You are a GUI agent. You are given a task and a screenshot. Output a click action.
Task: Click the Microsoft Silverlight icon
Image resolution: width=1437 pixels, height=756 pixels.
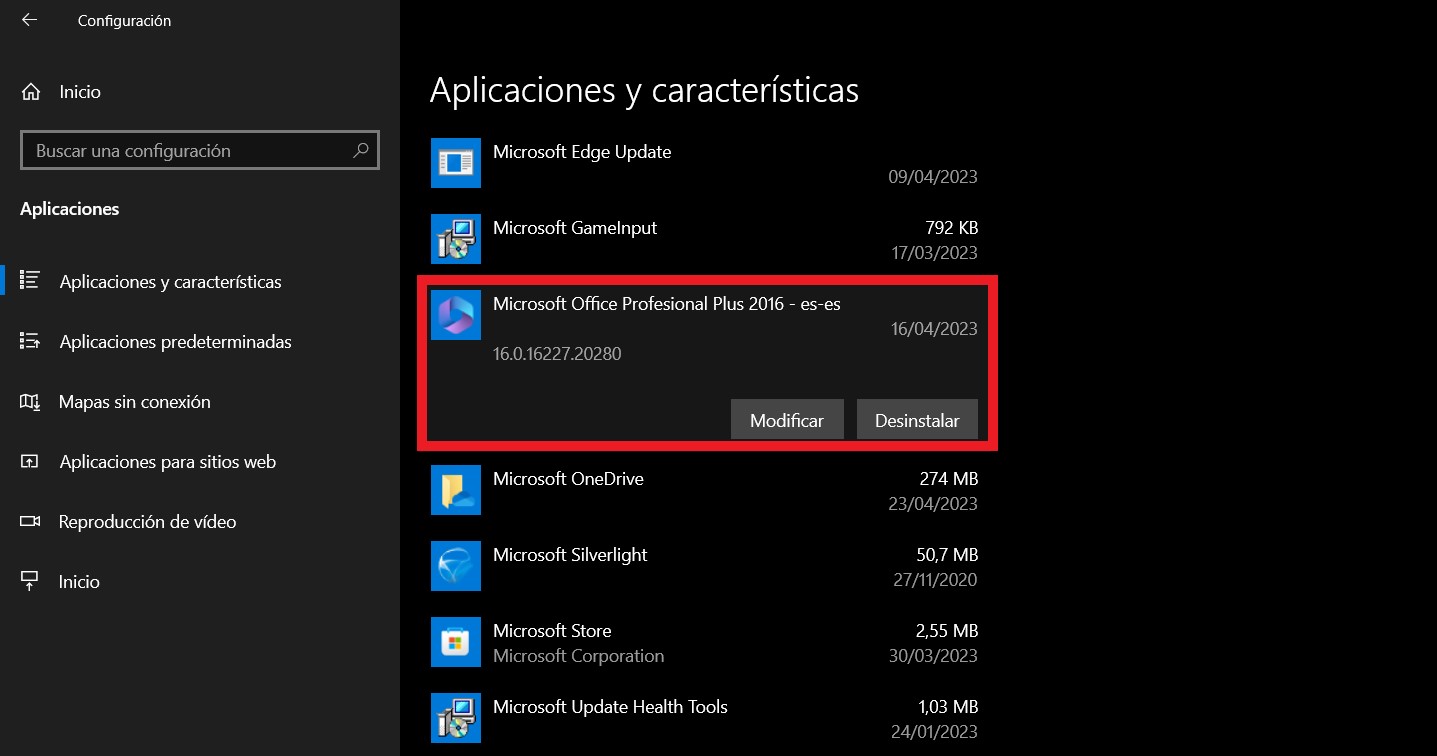[x=456, y=565]
